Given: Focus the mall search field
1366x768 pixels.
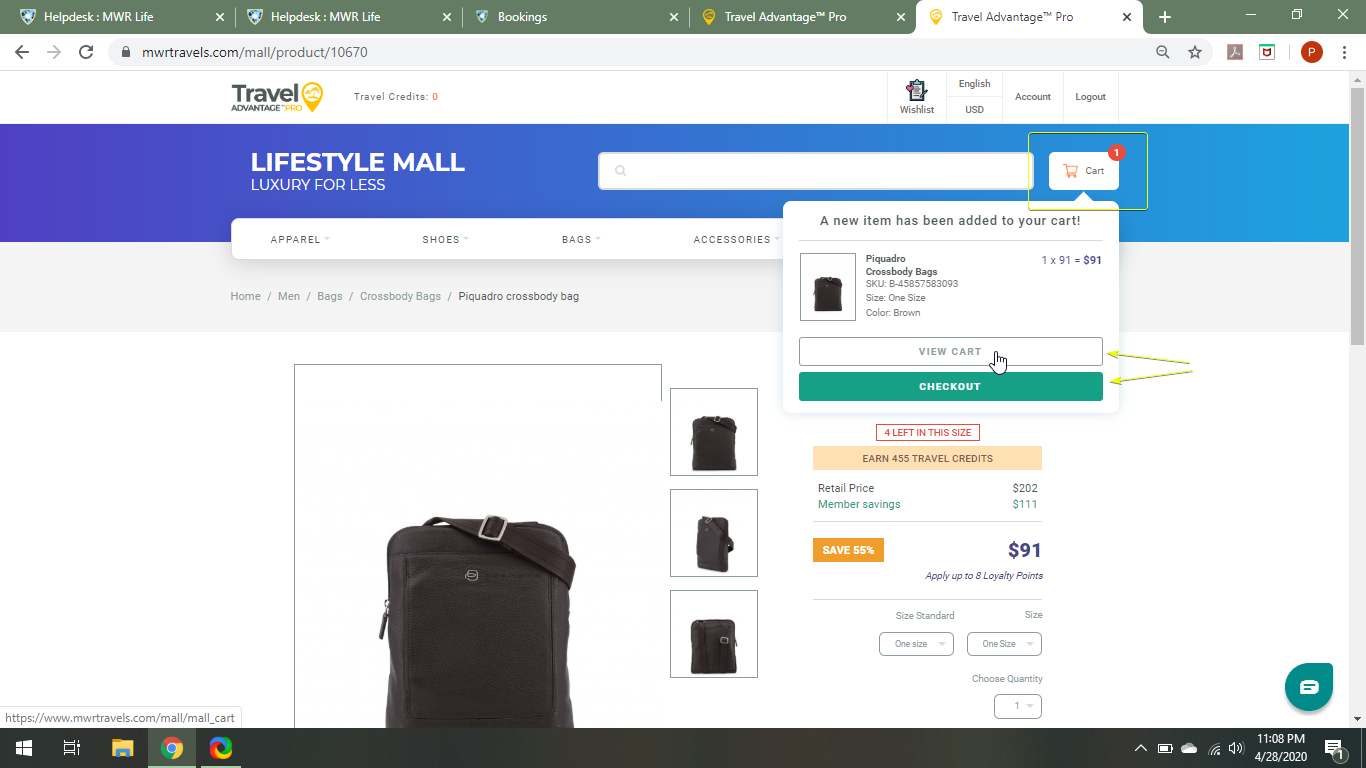Looking at the screenshot, I should coord(816,171).
